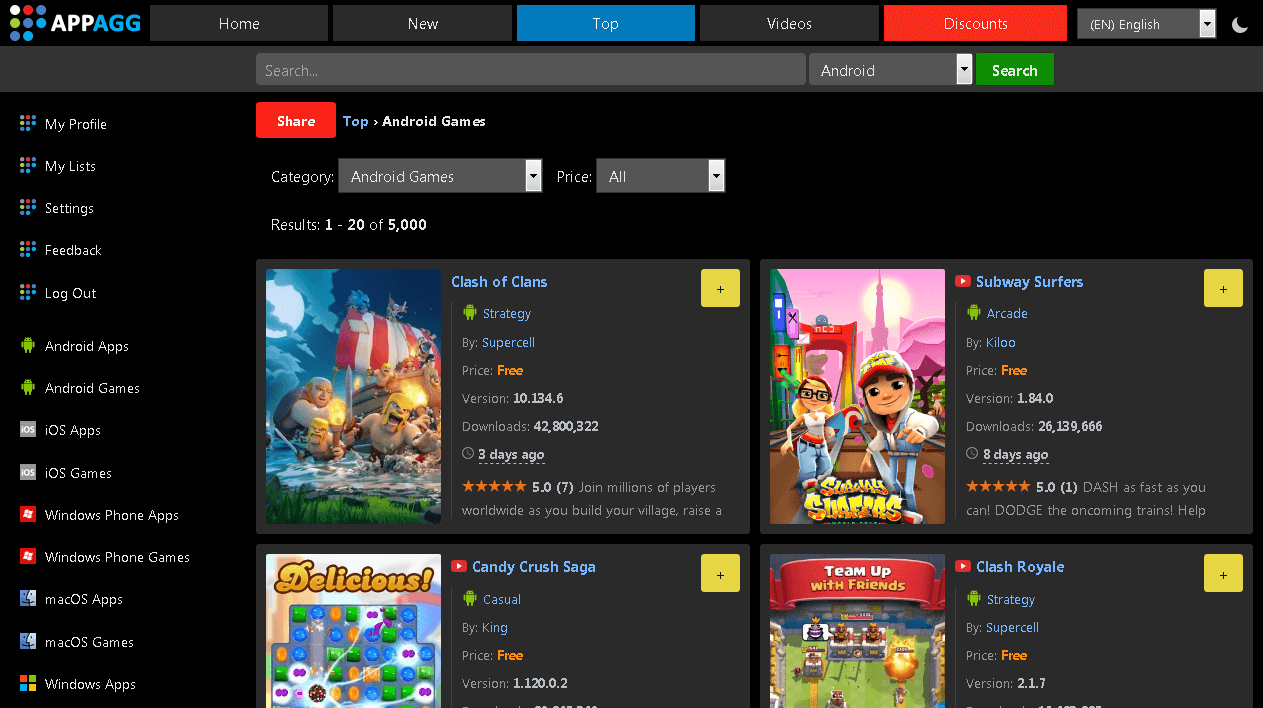Click the red Share button

pos(295,120)
